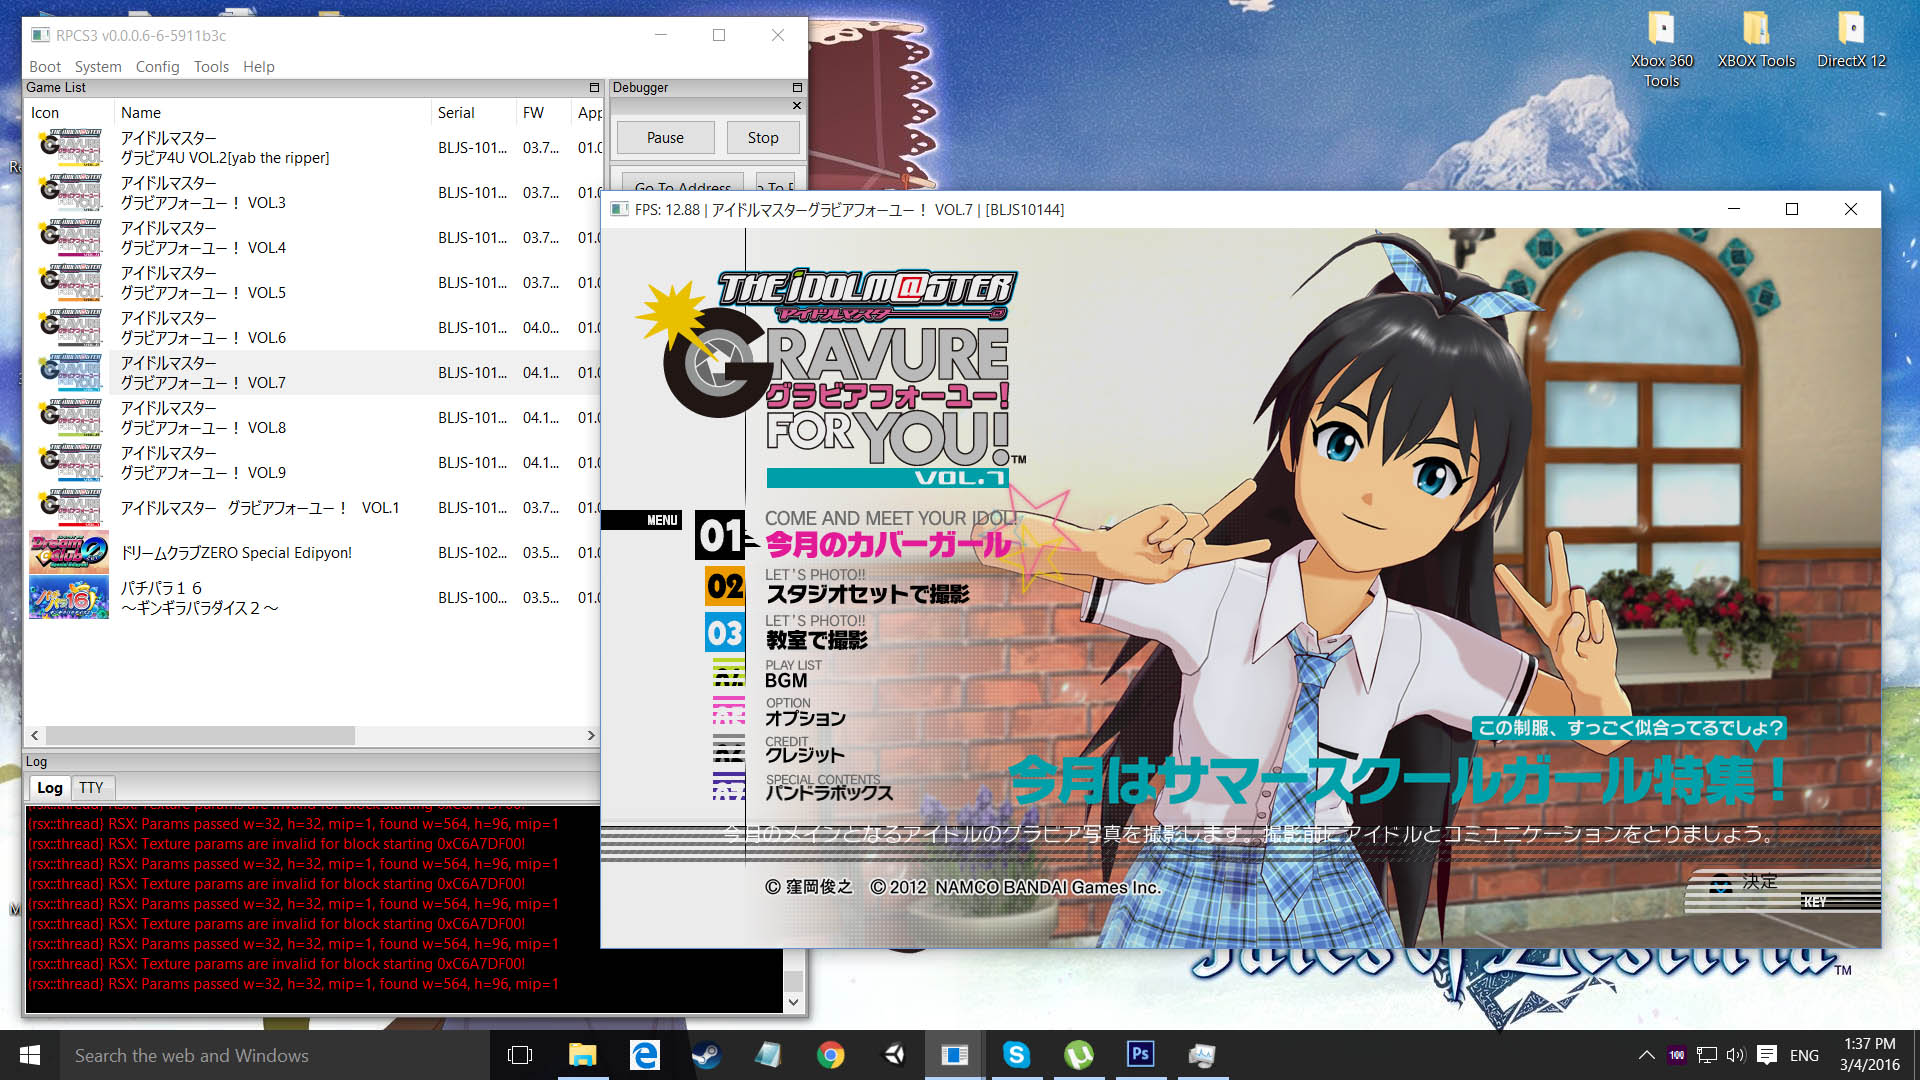Select menu item 03 教室で撮影 in game

coord(816,639)
